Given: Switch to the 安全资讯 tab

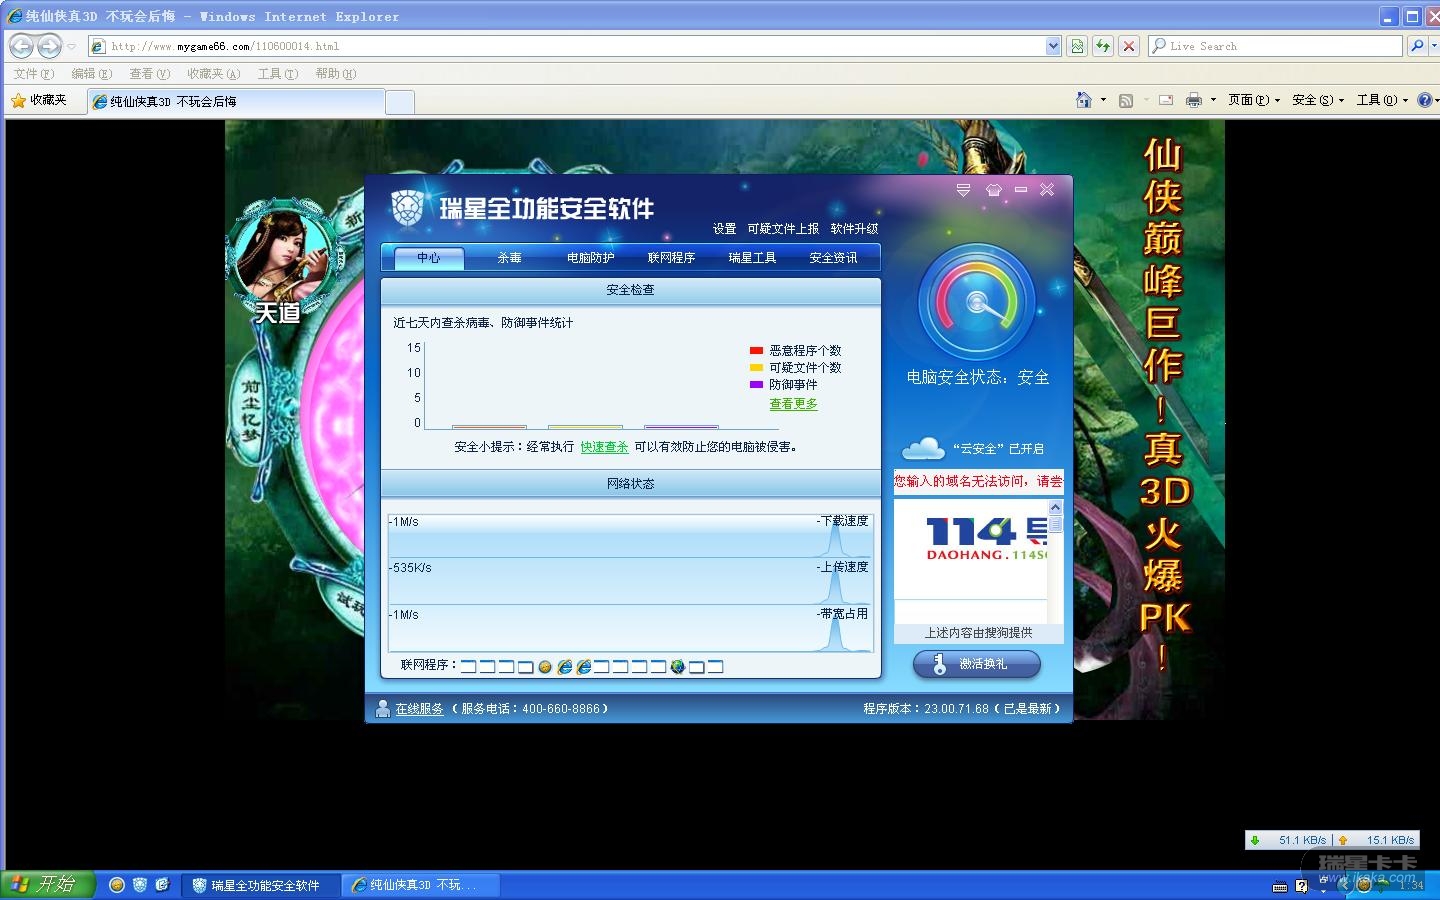Looking at the screenshot, I should tap(833, 258).
